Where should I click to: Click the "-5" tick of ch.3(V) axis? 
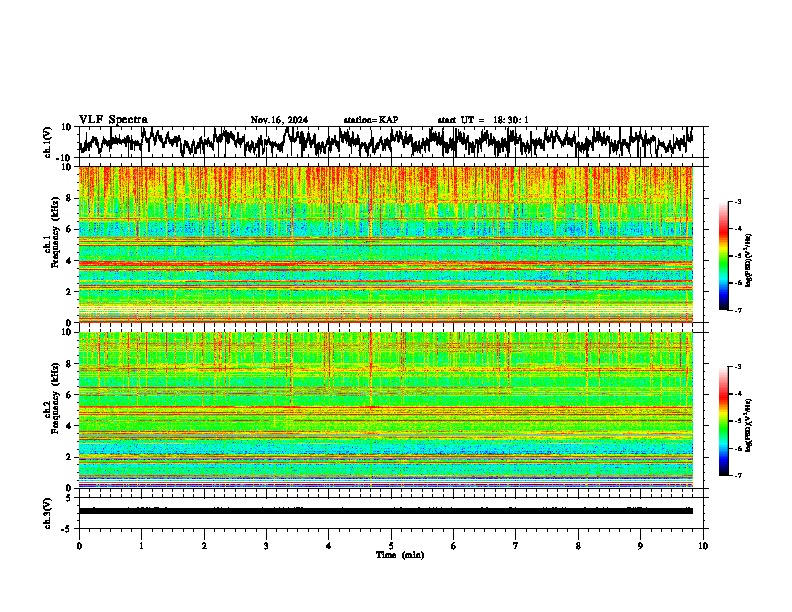(x=68, y=529)
